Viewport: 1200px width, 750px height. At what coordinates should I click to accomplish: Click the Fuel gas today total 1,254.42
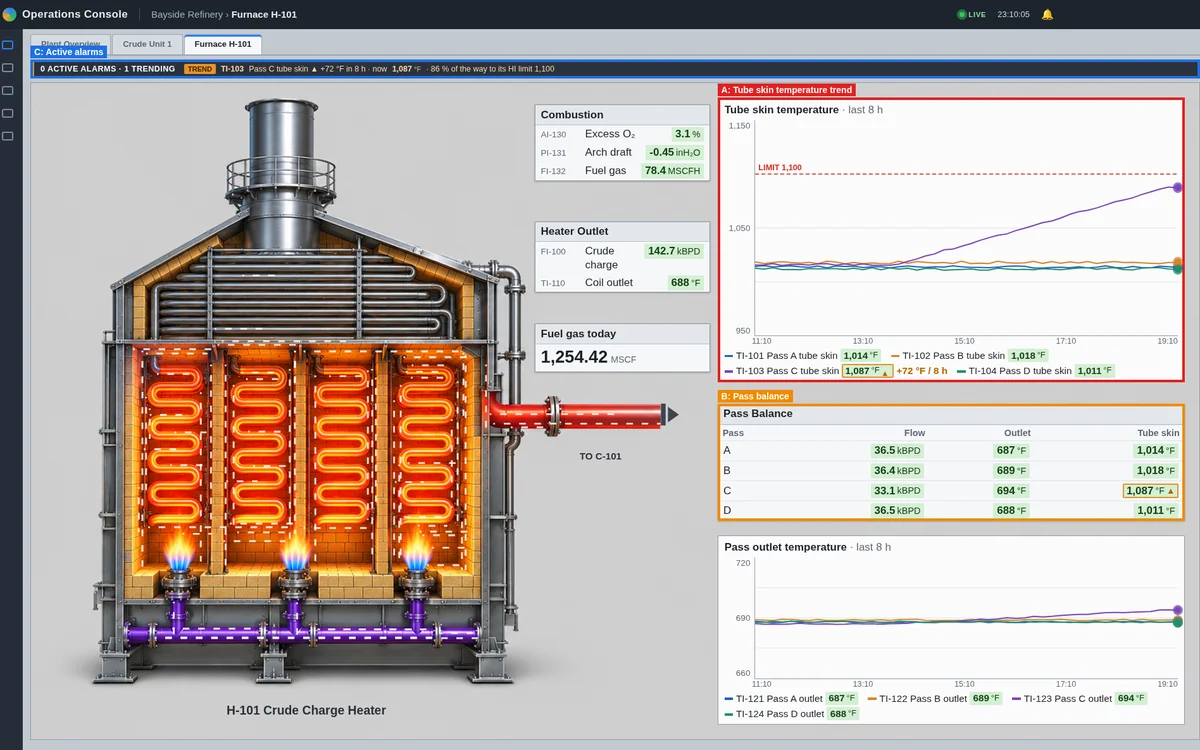click(574, 356)
